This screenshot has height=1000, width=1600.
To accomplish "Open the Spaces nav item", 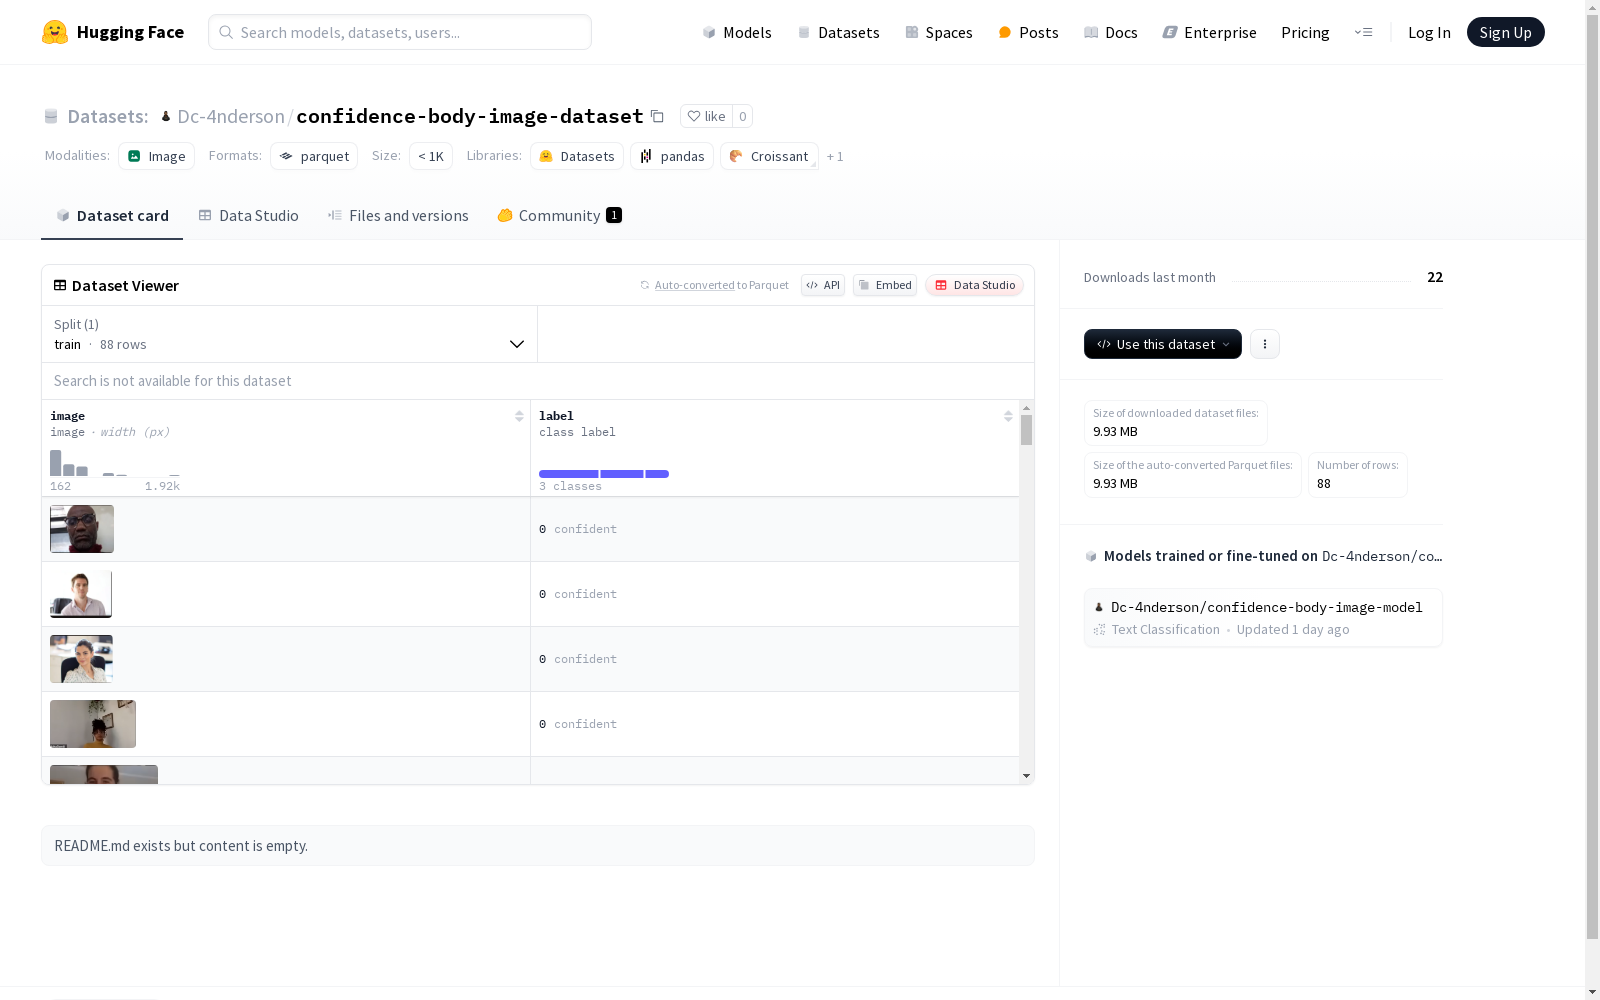I will [939, 32].
